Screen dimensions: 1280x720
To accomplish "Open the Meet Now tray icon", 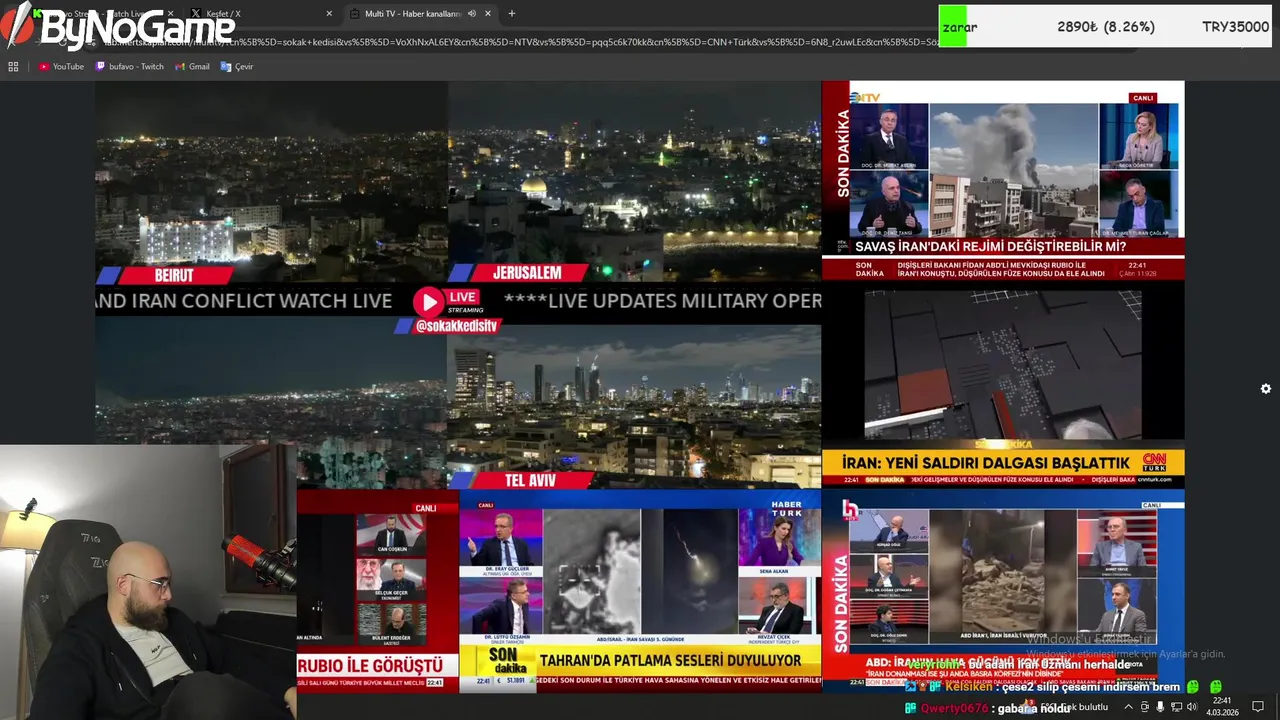I will [1145, 707].
